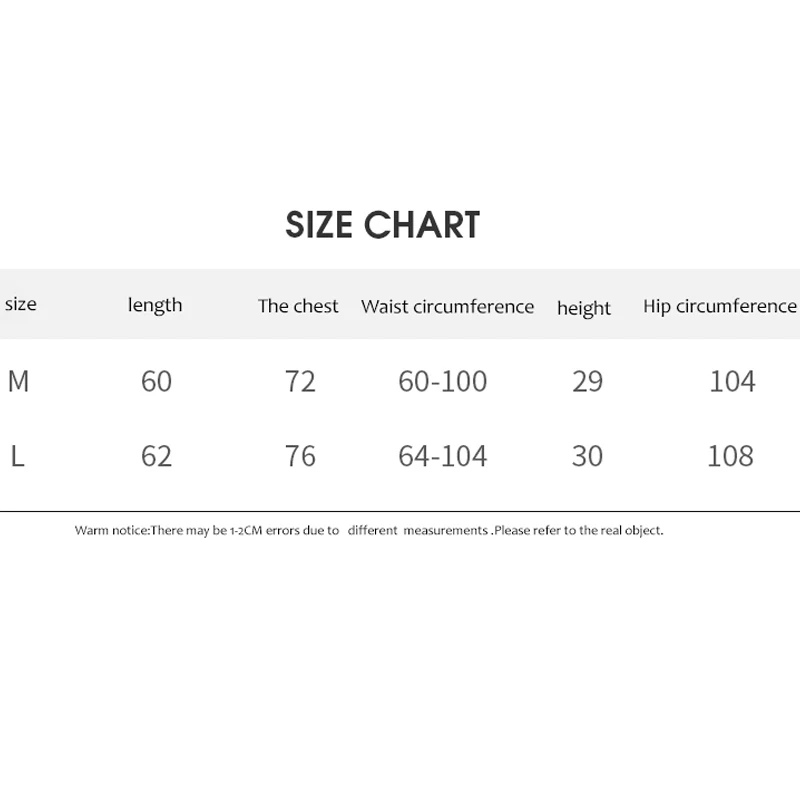Screen dimensions: 800x800
Task: Click height value 29
Action: tap(587, 381)
